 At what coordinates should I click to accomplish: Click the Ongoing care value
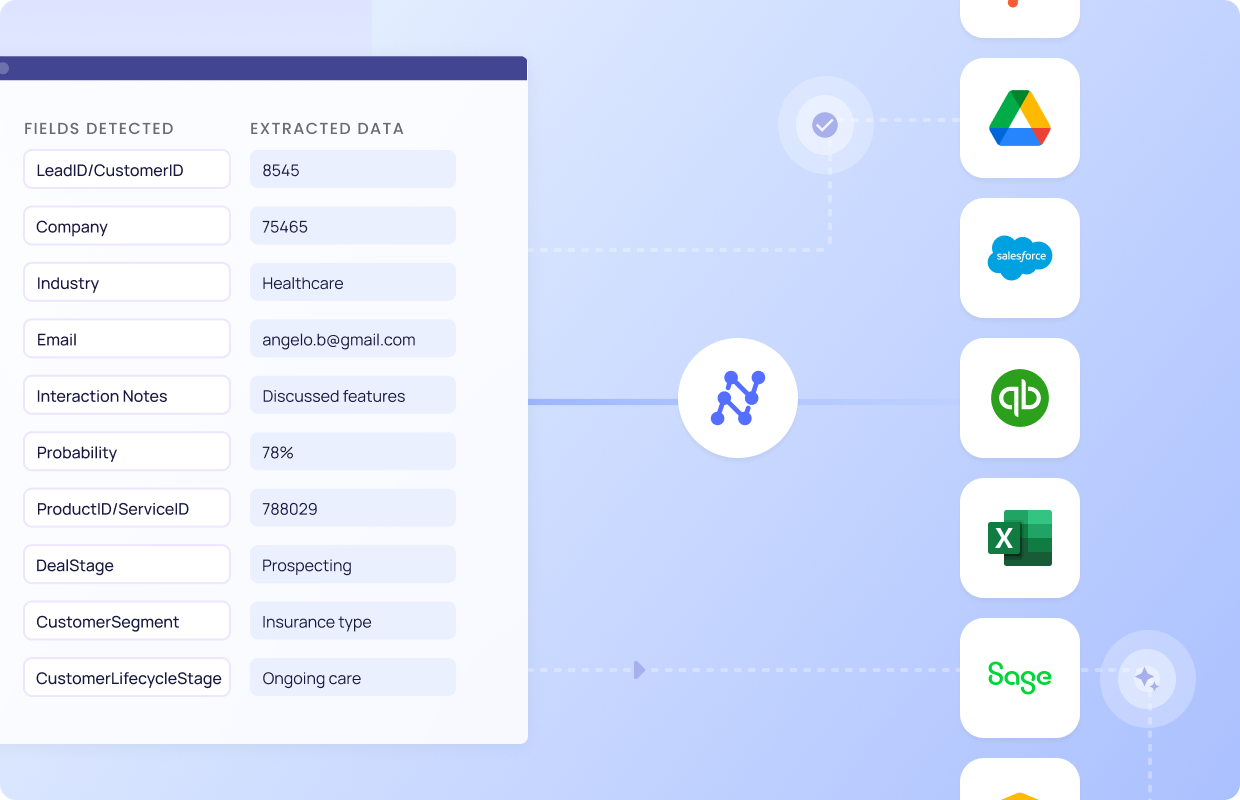coord(353,678)
